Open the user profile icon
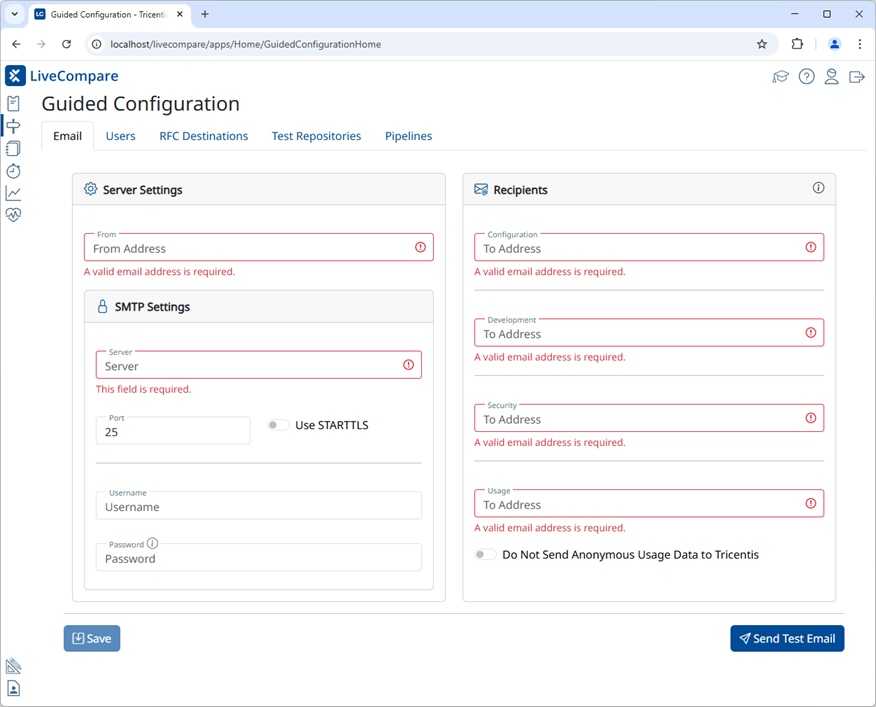The image size is (876, 707). coord(831,76)
